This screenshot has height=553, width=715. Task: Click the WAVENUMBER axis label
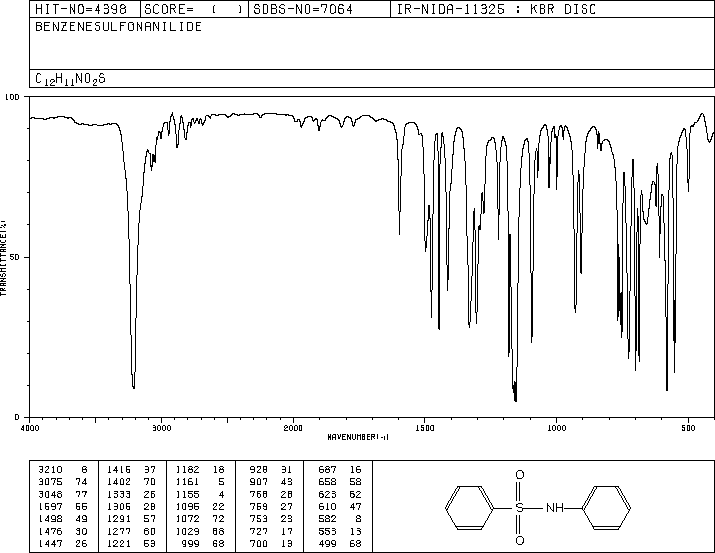coord(358,437)
